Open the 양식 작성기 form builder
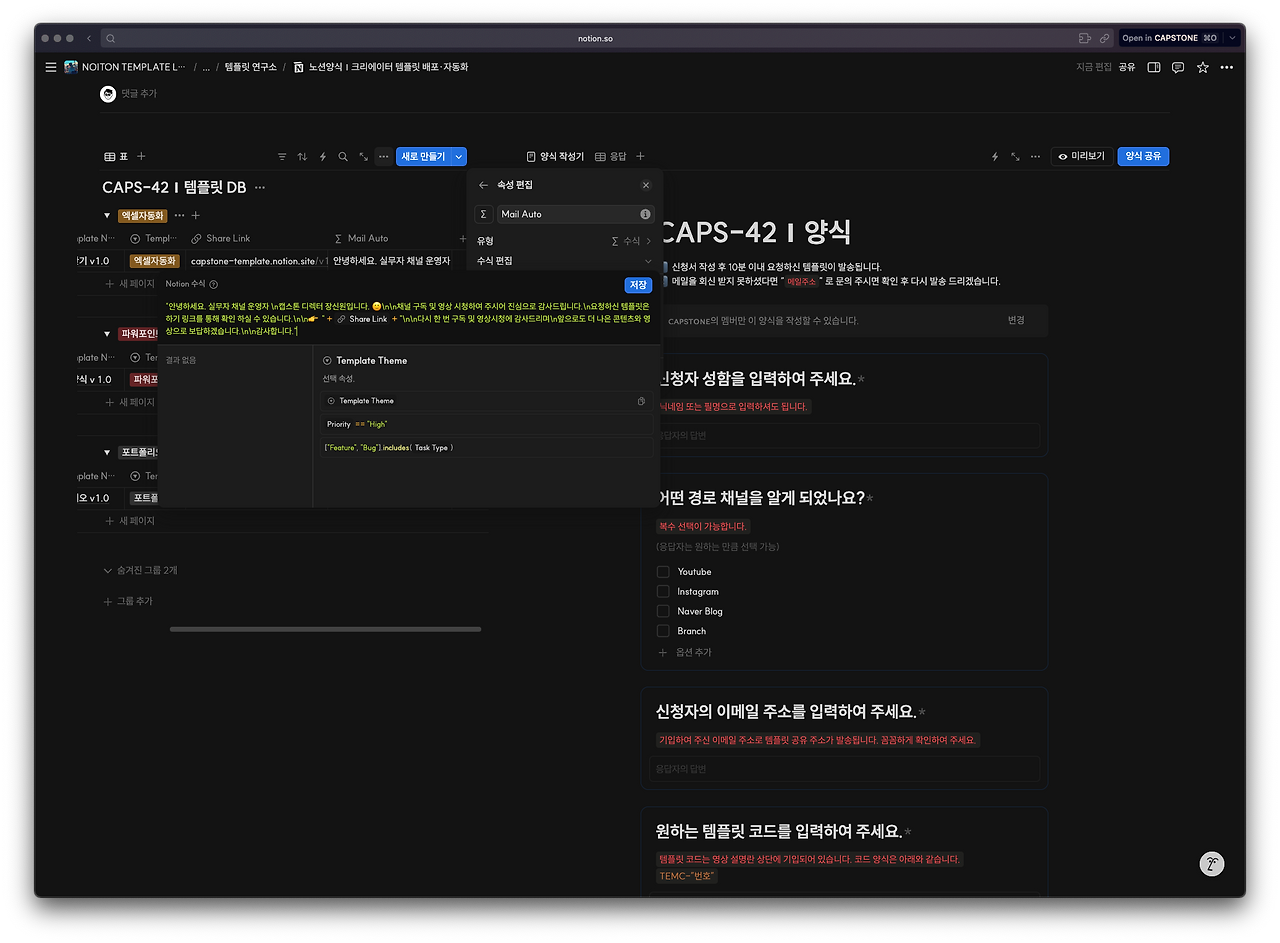 [560, 156]
